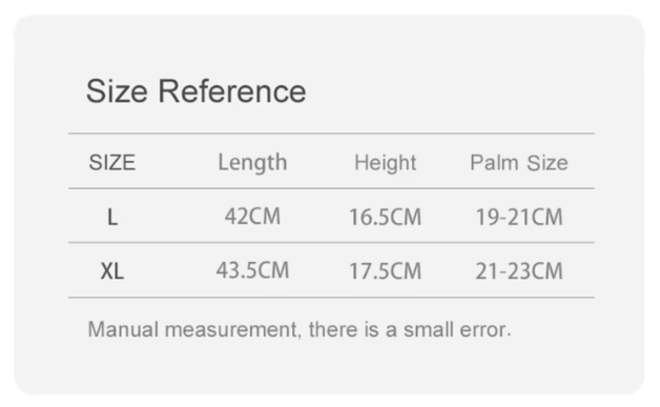Select the 21-23CM palm size value
This screenshot has width=660, height=407.
tap(519, 271)
